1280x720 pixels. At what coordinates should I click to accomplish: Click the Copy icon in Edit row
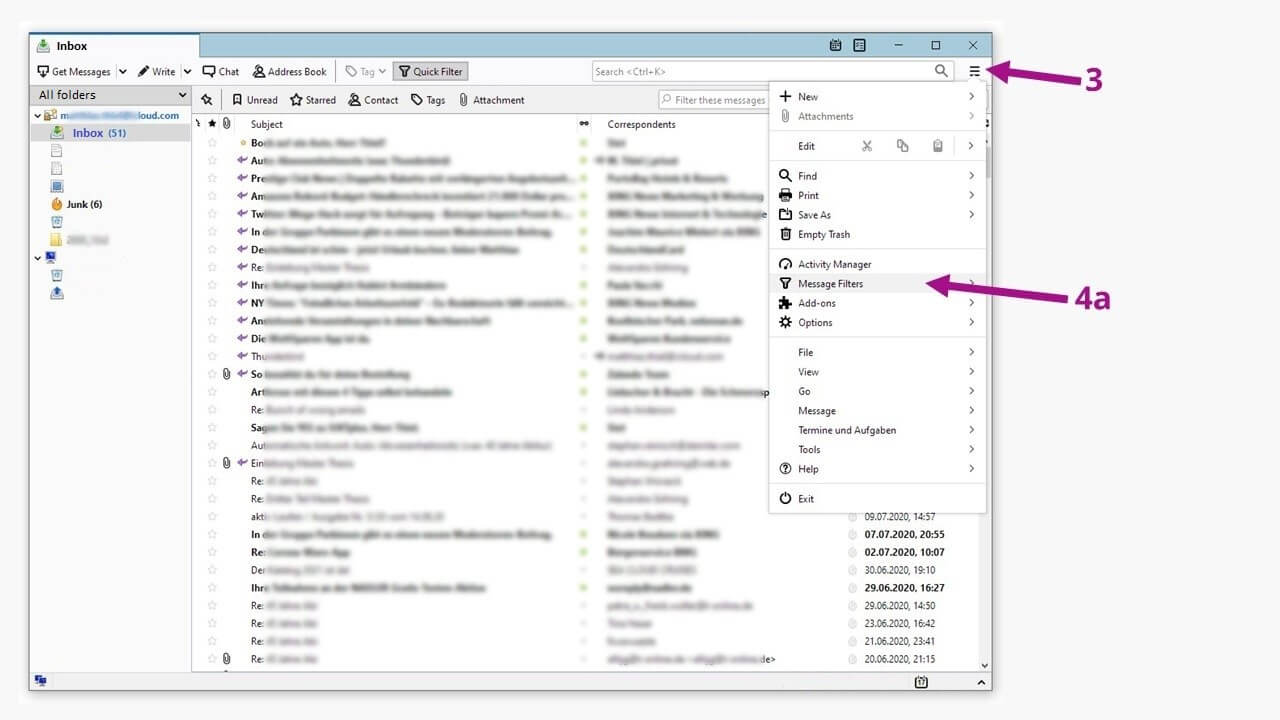[x=903, y=146]
